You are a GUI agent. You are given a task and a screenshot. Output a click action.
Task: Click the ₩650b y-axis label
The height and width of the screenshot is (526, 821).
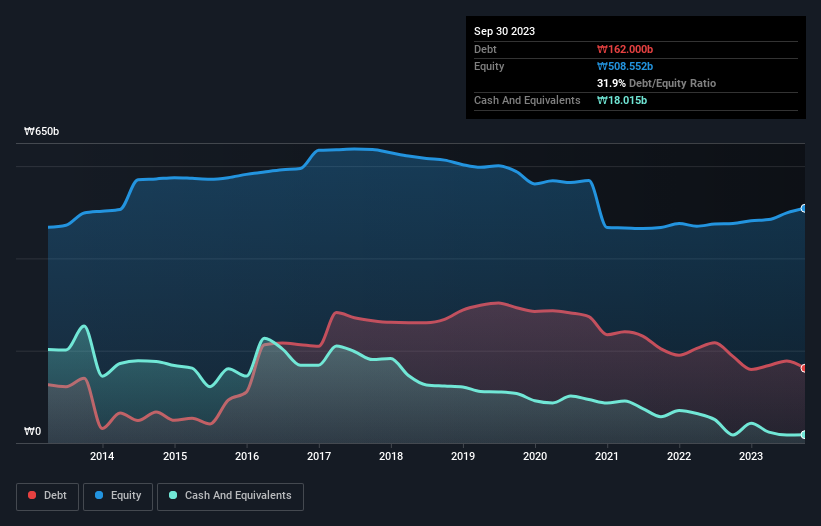point(41,132)
